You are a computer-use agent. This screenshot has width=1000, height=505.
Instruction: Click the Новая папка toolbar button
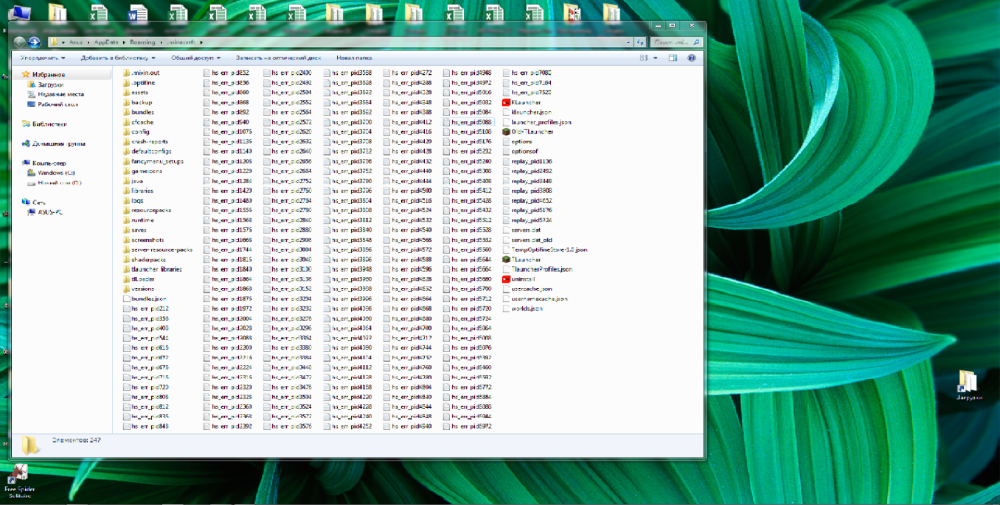(x=354, y=58)
